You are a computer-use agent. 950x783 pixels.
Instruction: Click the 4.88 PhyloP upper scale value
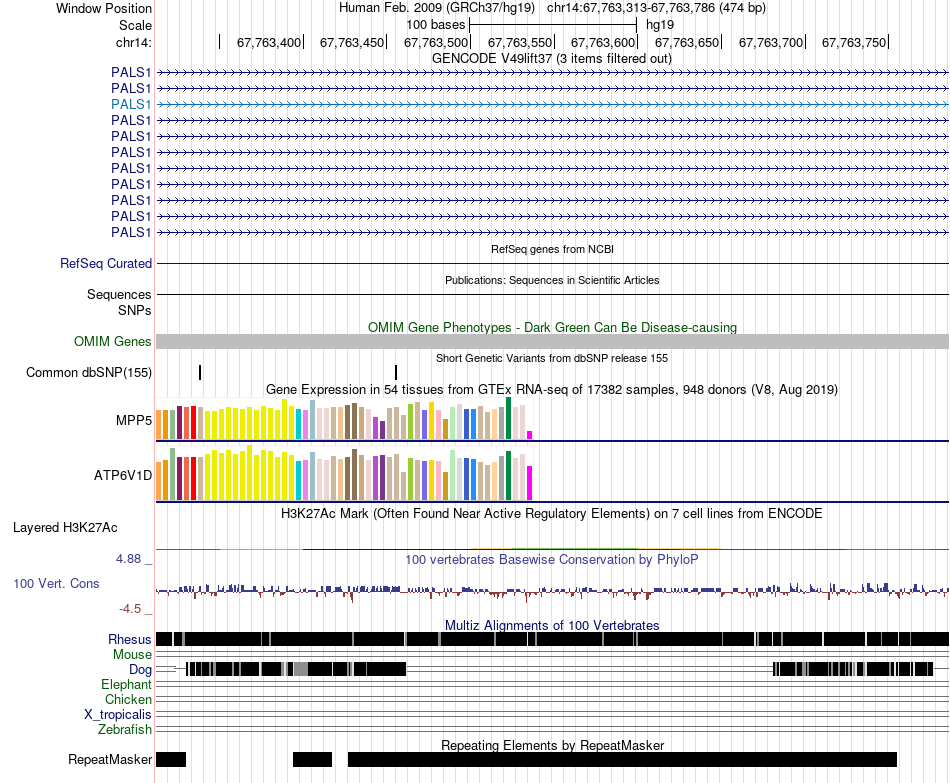click(128, 559)
